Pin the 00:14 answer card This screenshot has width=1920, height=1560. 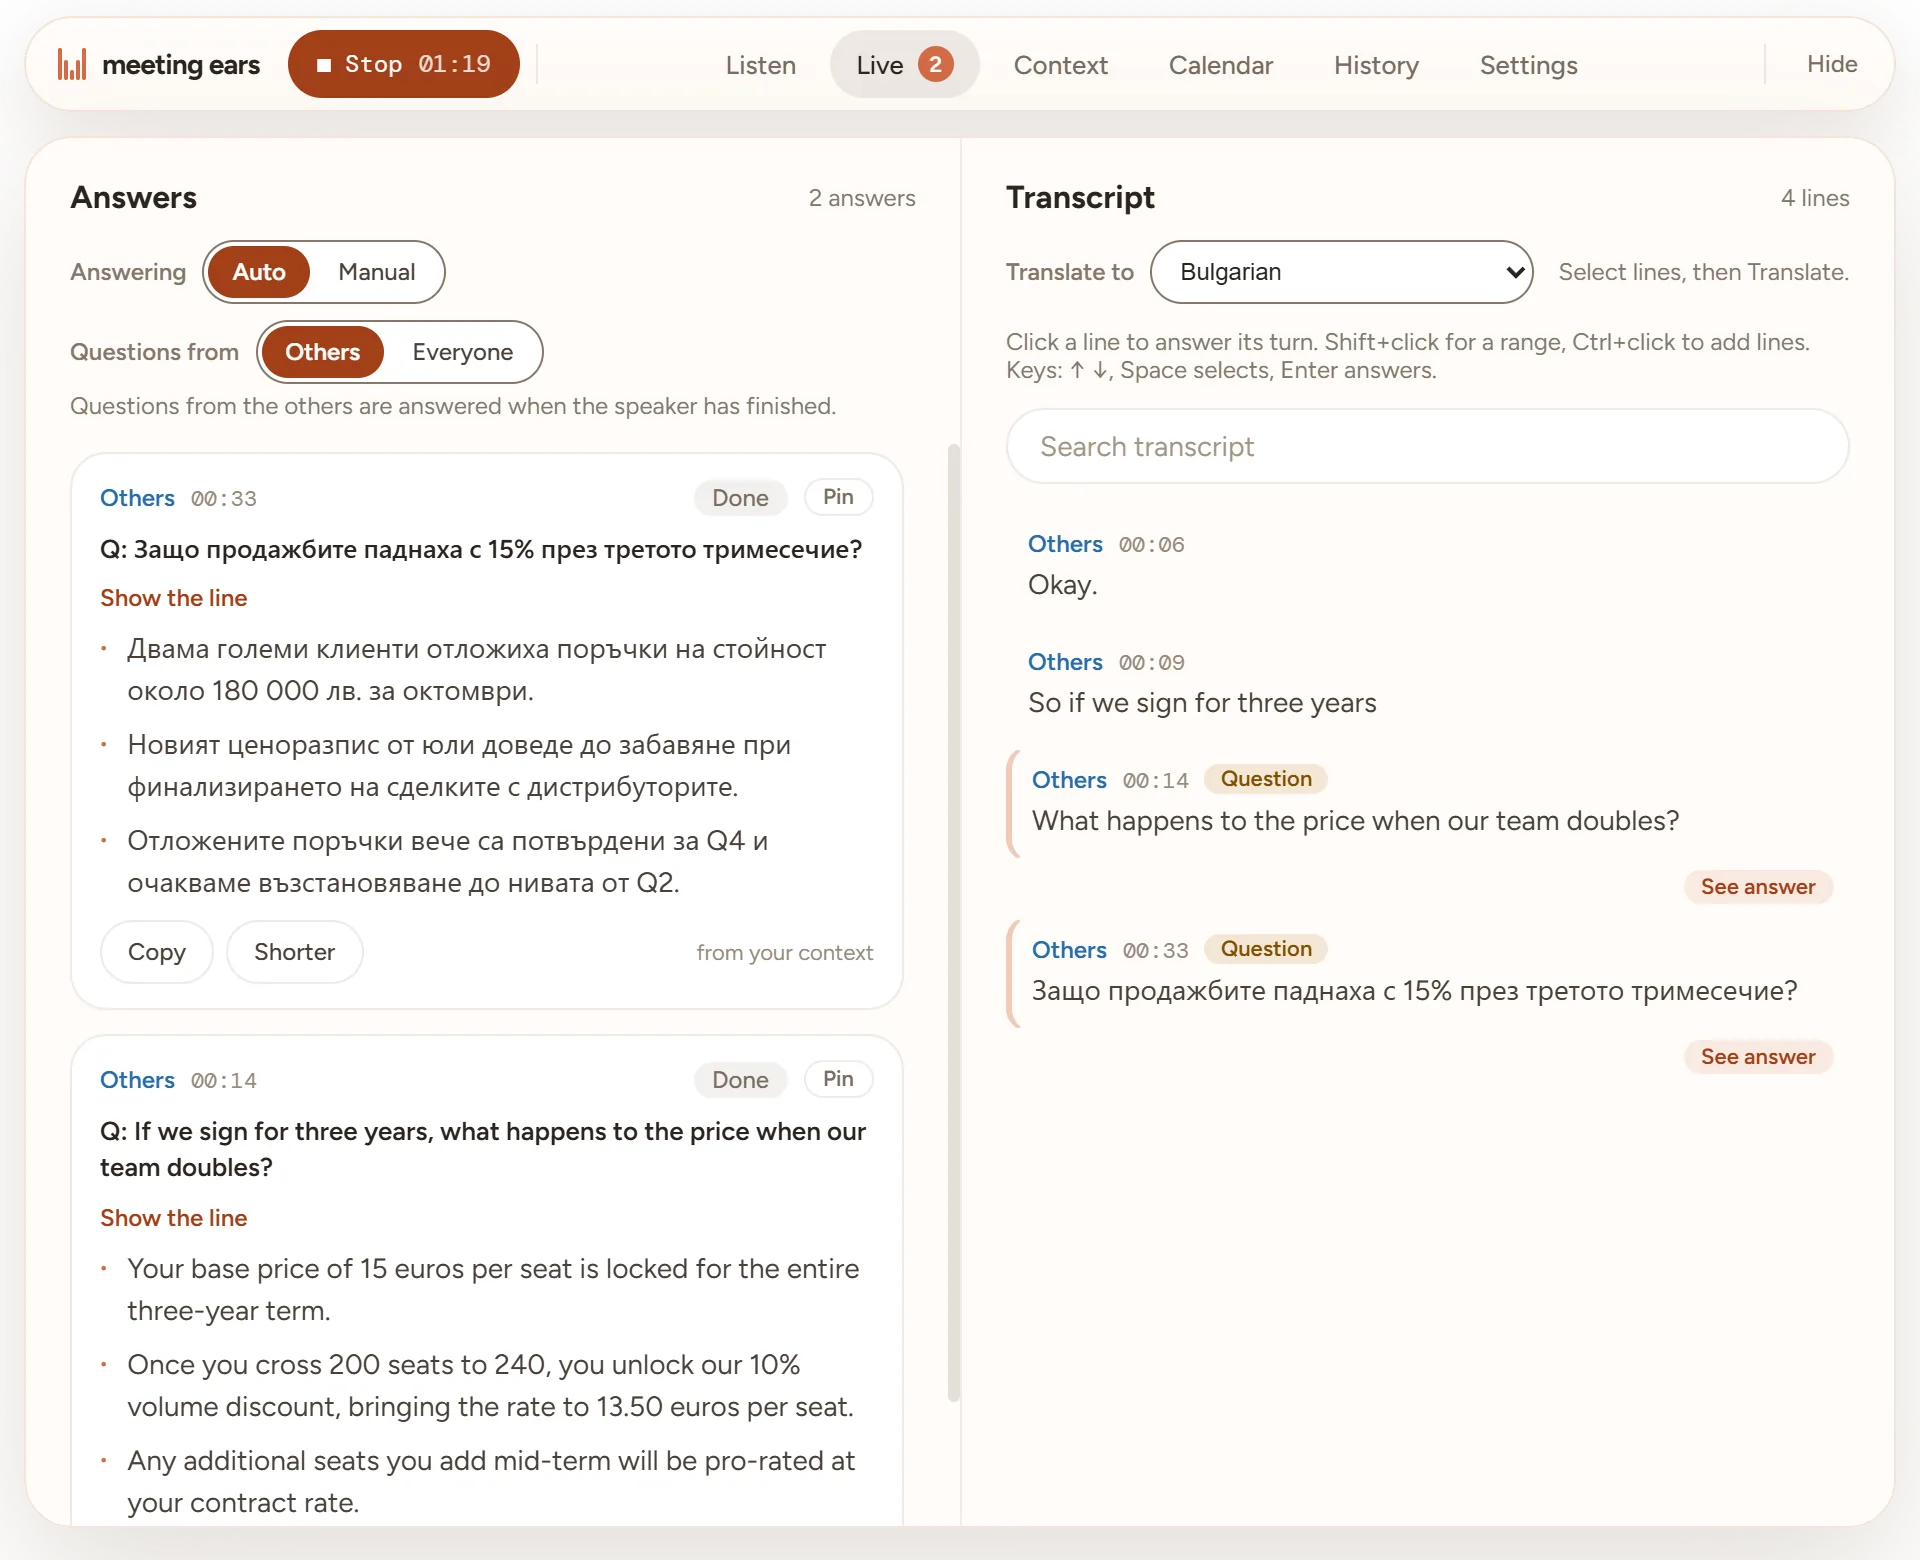coord(838,1079)
